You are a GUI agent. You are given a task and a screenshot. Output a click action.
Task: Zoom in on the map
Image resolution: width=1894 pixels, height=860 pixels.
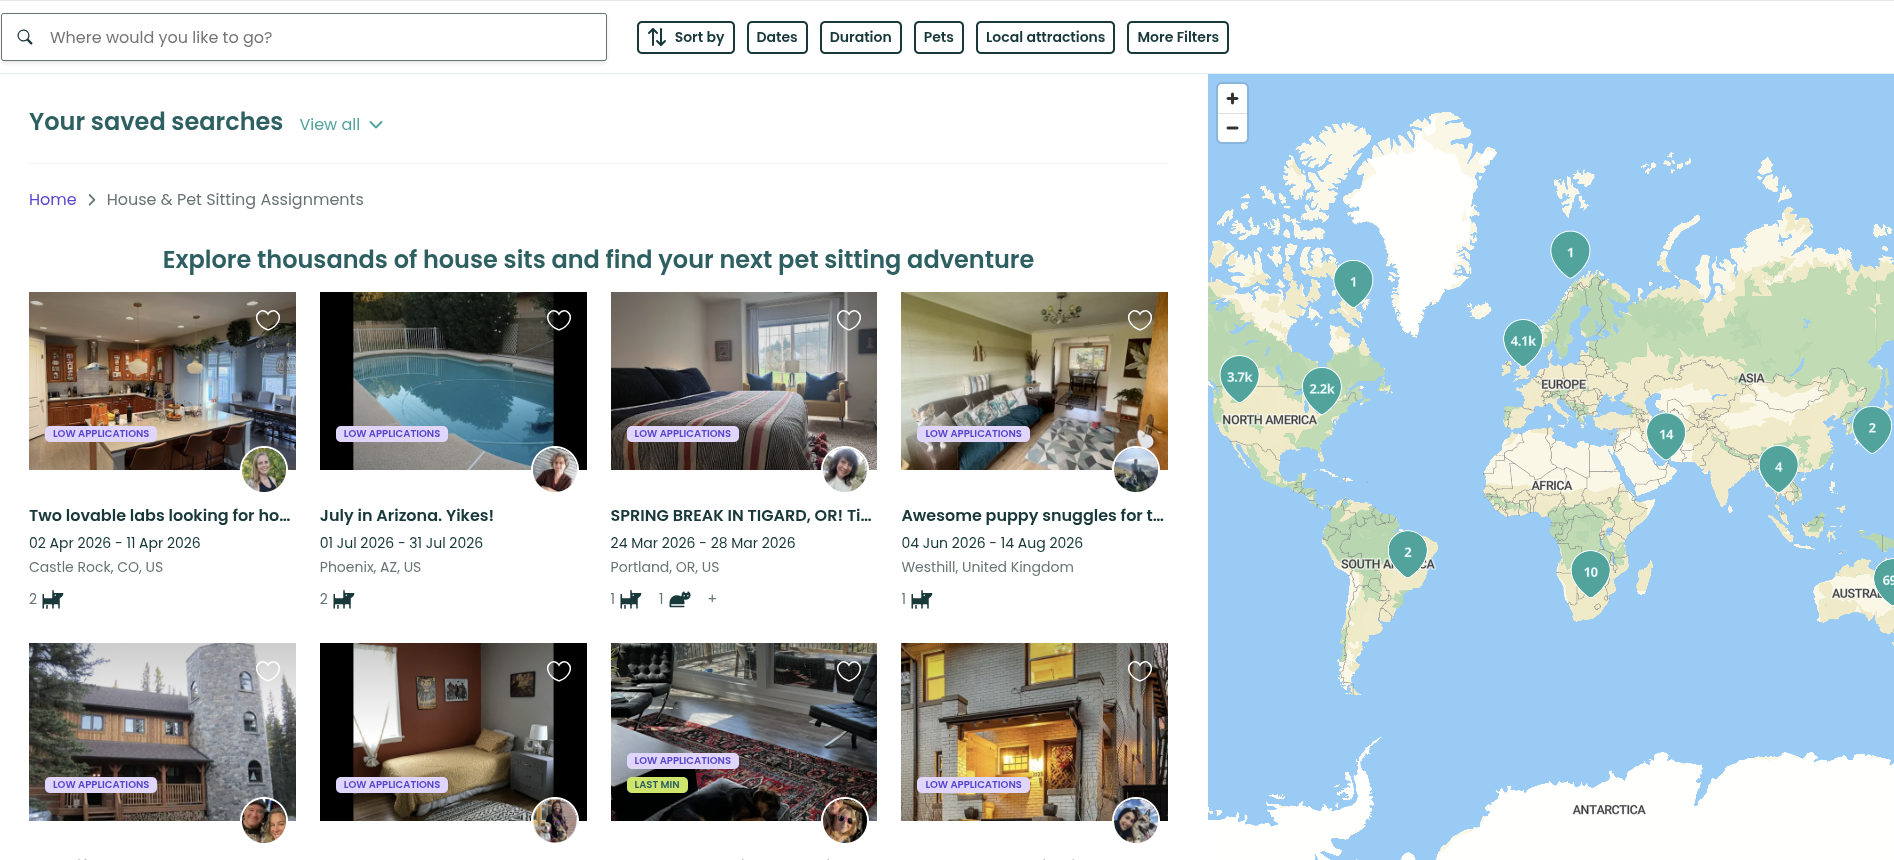(x=1232, y=99)
